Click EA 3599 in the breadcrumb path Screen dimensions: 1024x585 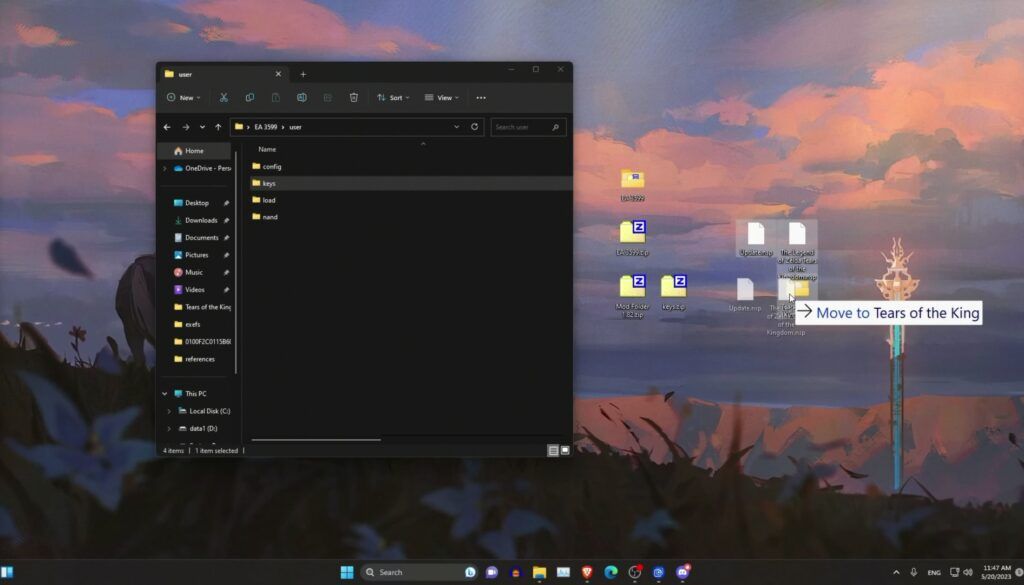click(265, 127)
